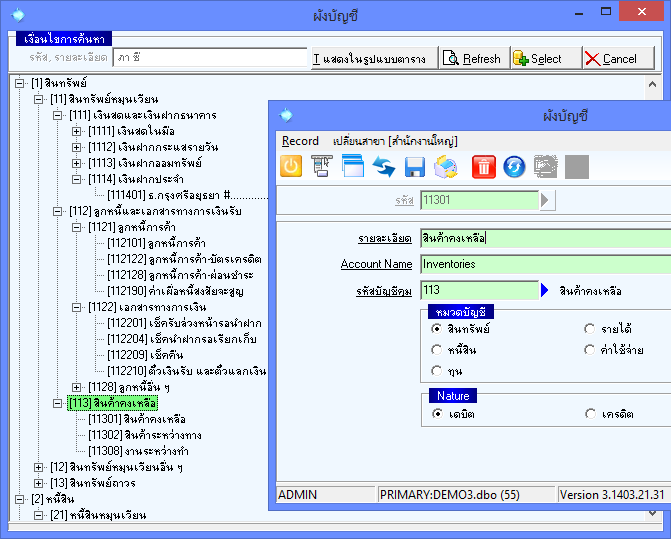This screenshot has height=539, width=671.
Task: Click the round blue refresh icon
Action: coord(514,167)
